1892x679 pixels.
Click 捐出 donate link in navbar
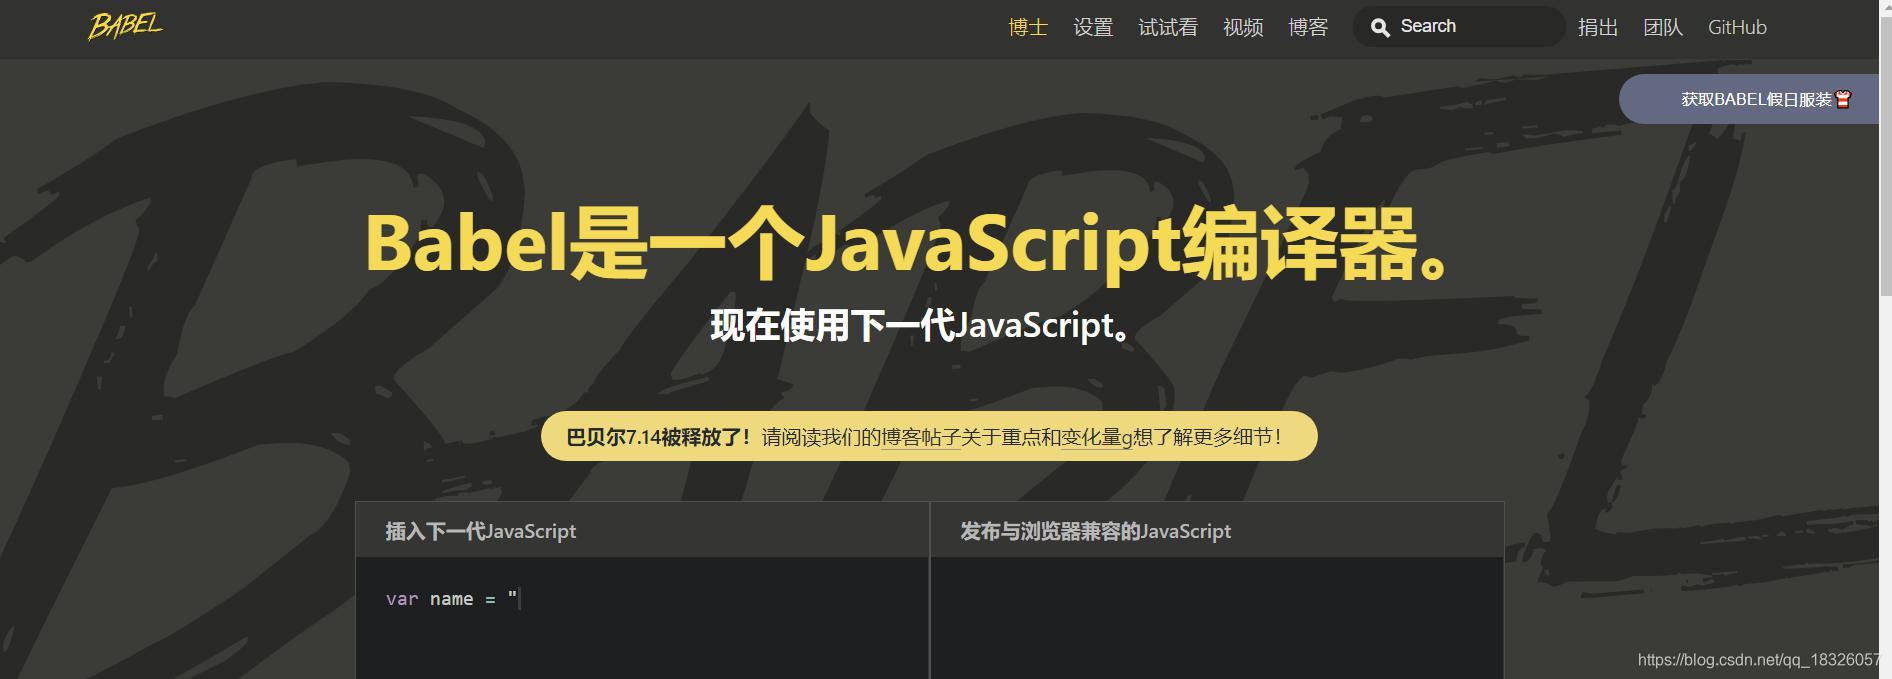click(1598, 27)
